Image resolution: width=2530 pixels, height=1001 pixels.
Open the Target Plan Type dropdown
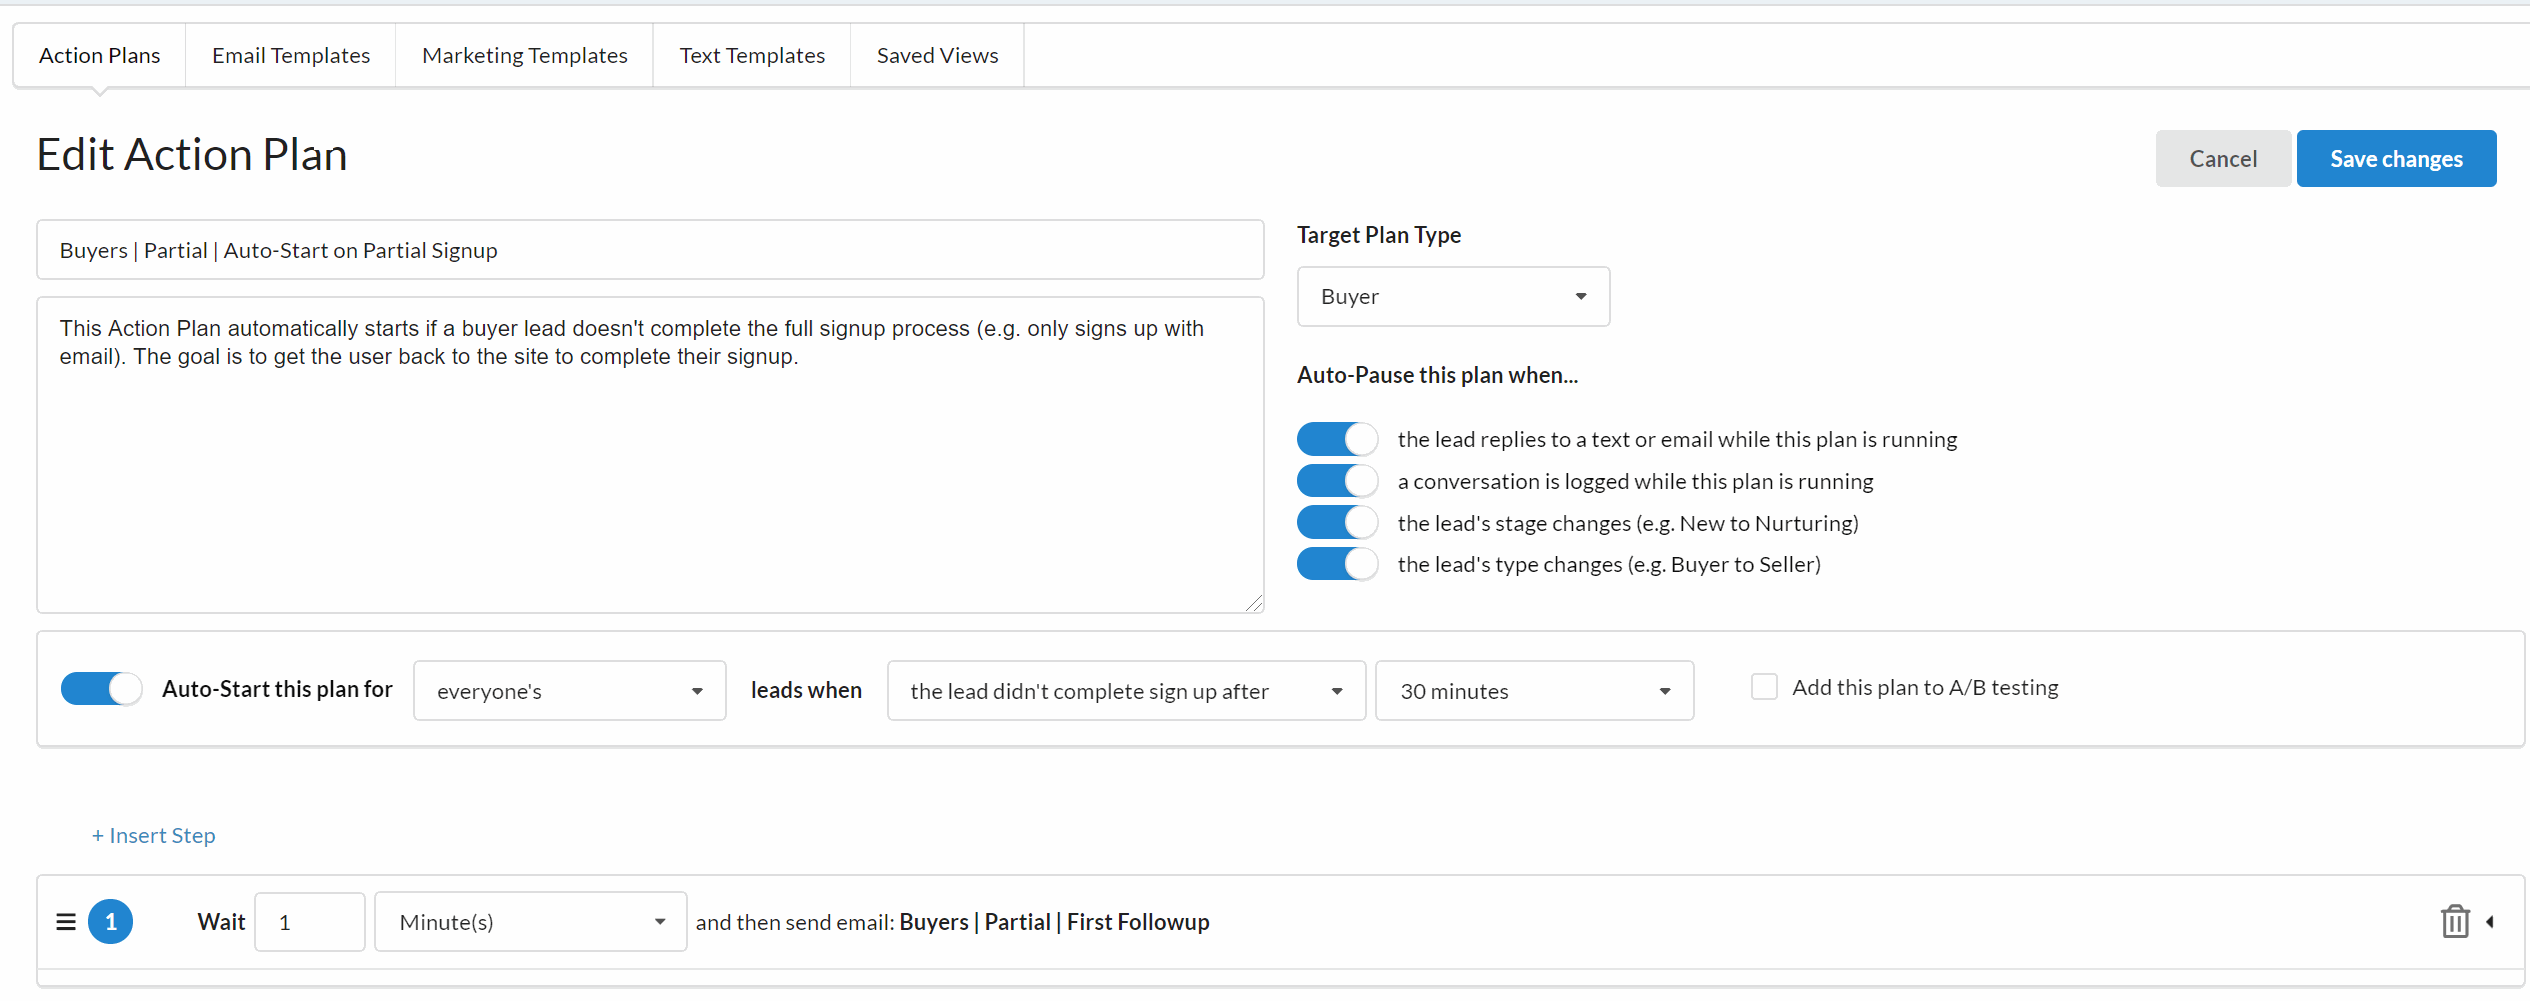tap(1452, 297)
